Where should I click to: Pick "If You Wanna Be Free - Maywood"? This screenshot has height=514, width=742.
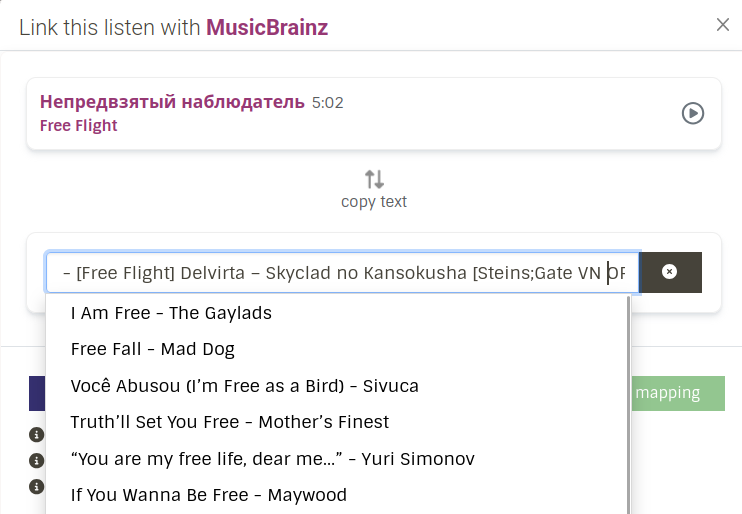(x=209, y=495)
